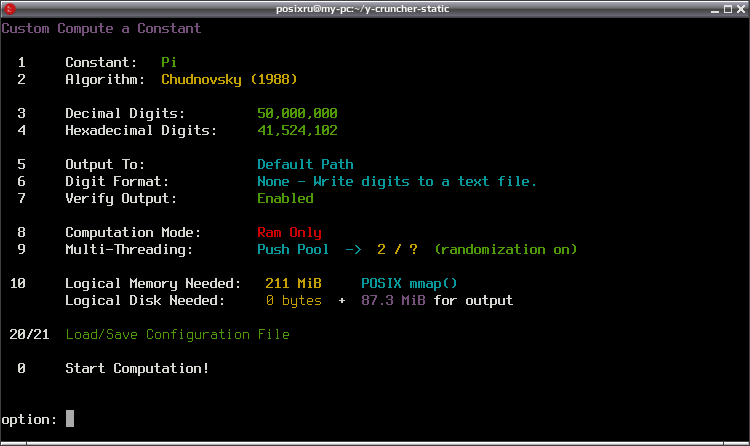Click 'Logical Disk Needed:' label

[145, 301]
